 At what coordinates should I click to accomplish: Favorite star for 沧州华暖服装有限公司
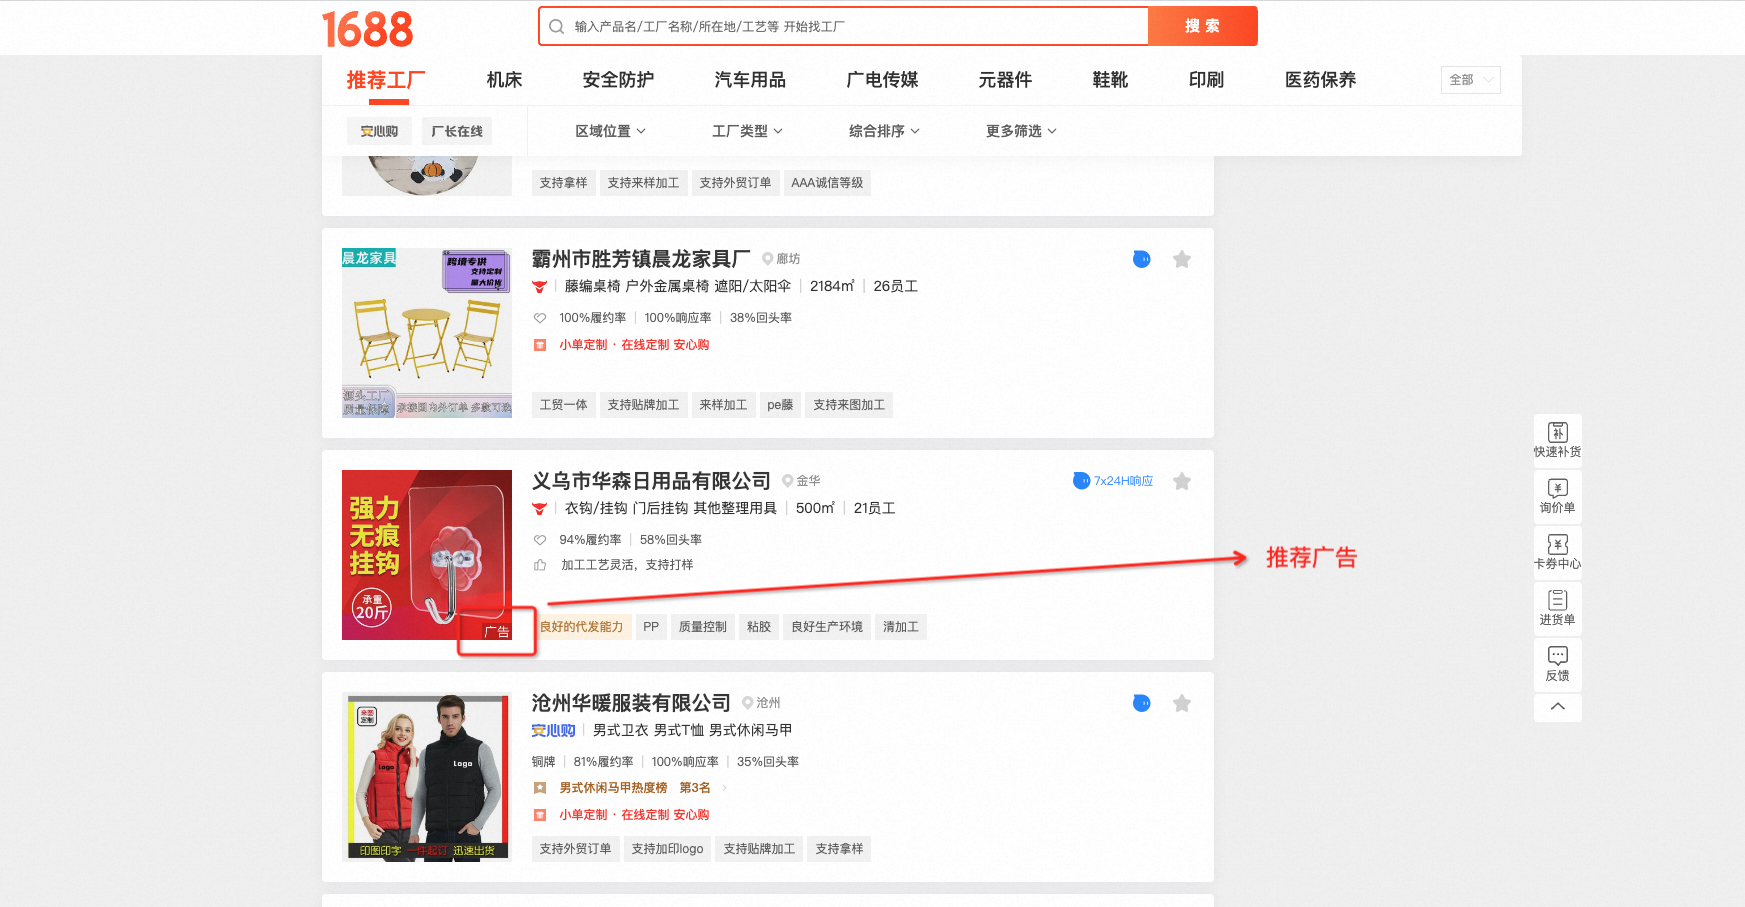[x=1181, y=703]
